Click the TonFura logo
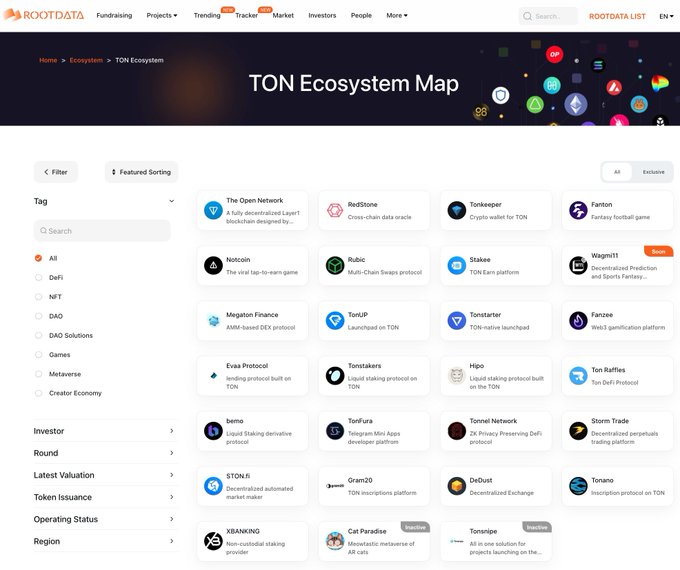 pyautogui.click(x=335, y=431)
